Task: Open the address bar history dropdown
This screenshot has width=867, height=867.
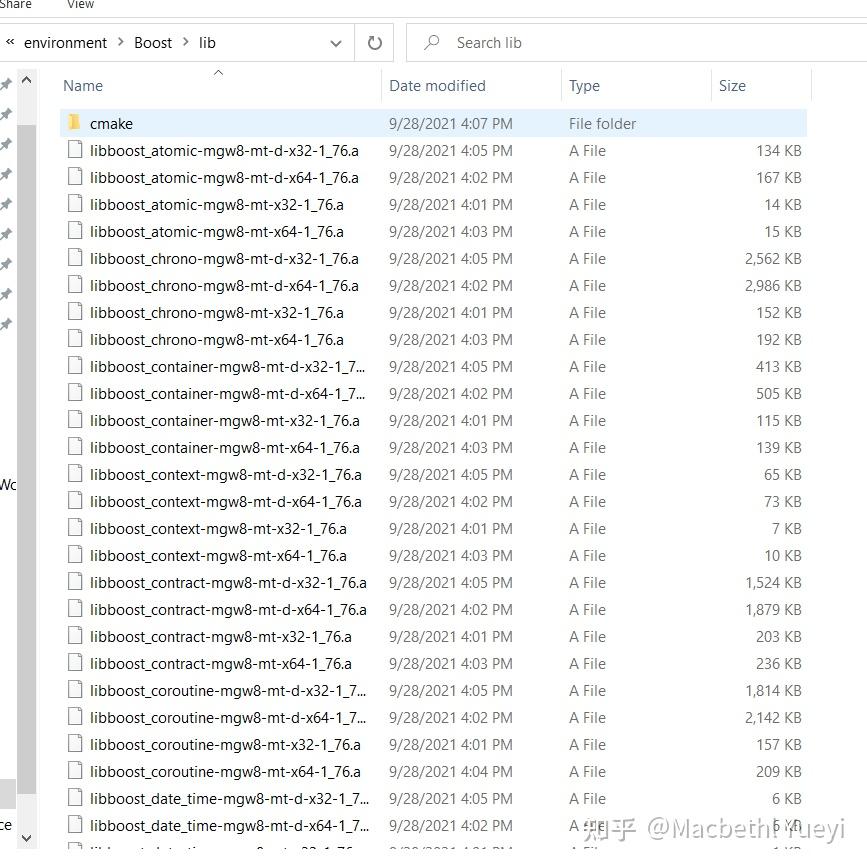Action: tap(336, 42)
